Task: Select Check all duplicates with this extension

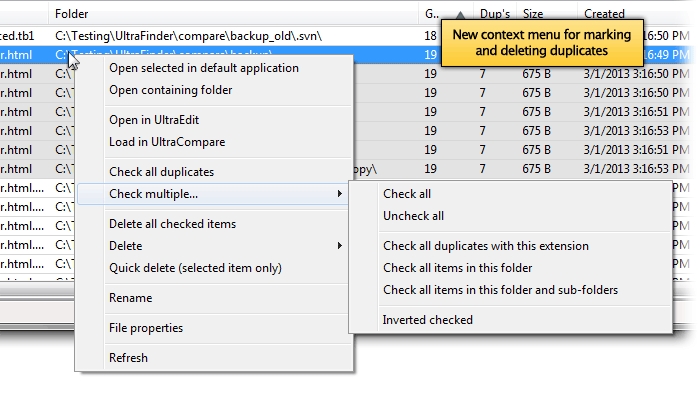Action: 486,246
